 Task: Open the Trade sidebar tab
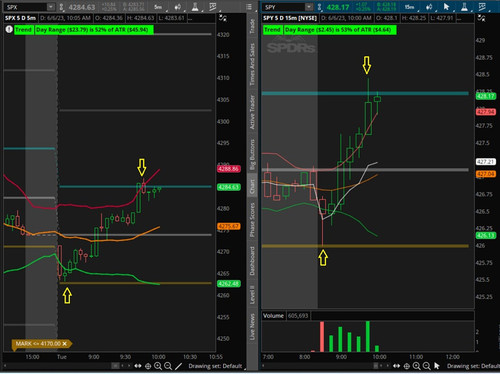[x=252, y=26]
